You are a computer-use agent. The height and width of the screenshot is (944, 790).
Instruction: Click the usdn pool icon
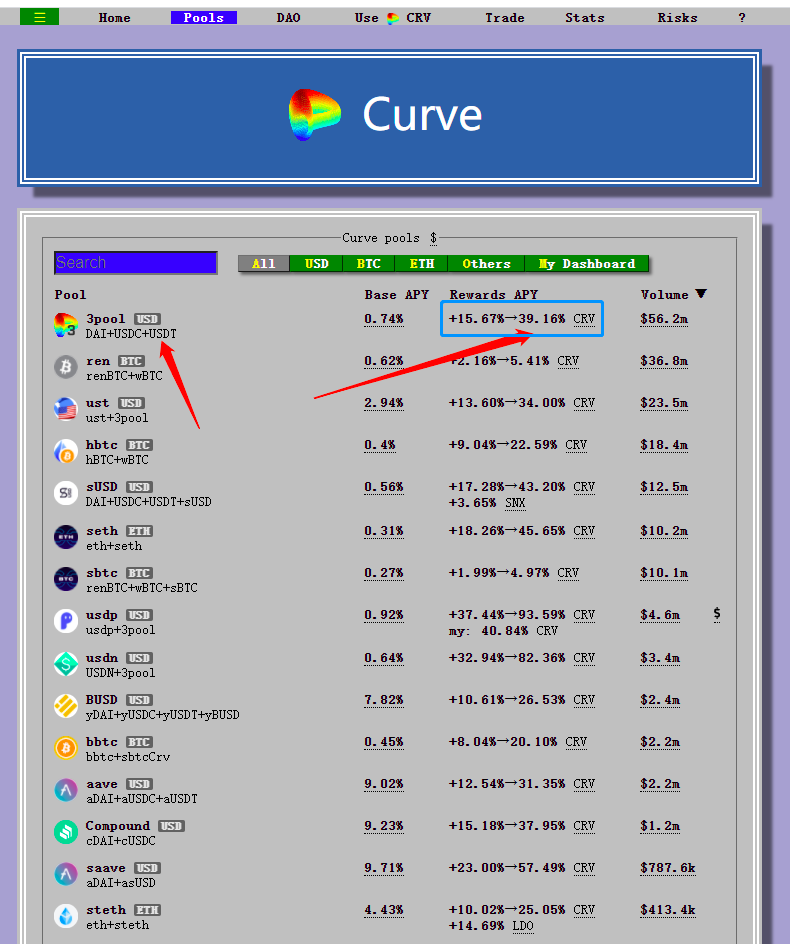[66, 664]
